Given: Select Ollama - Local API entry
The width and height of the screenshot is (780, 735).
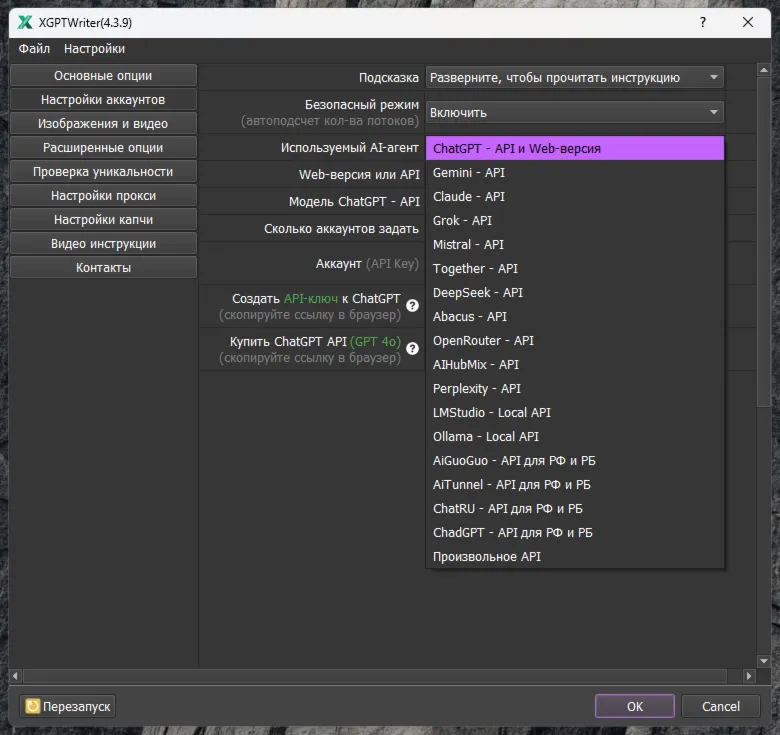Looking at the screenshot, I should 486,437.
